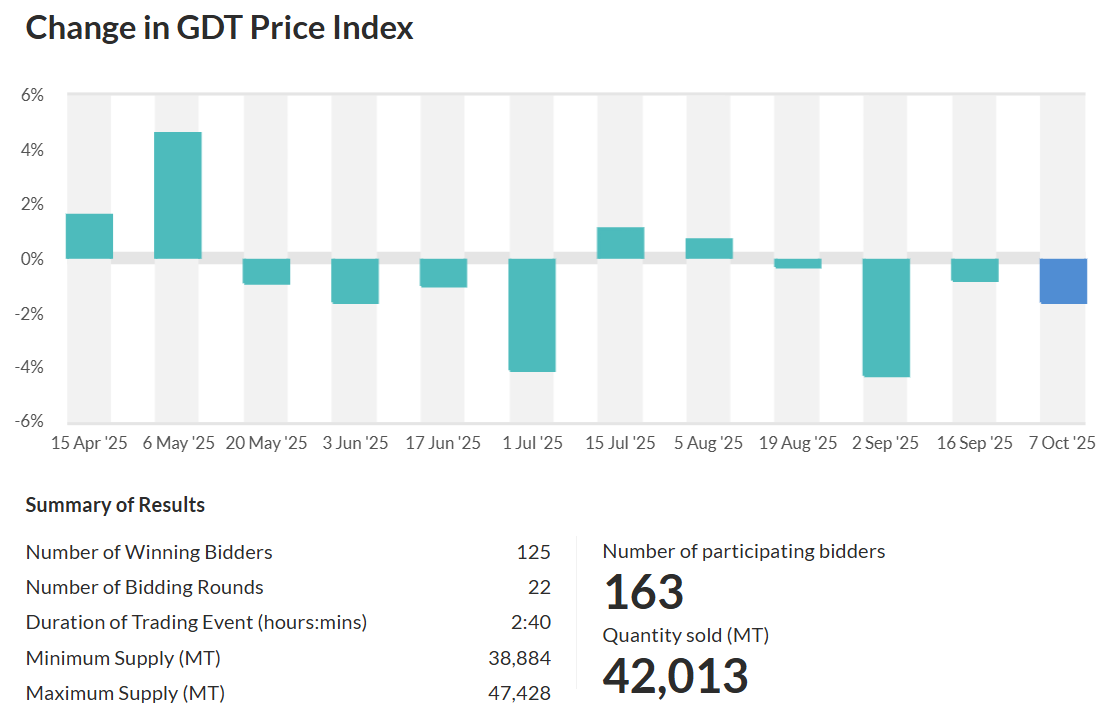Select the 1 Jul '25 bar

532,315
